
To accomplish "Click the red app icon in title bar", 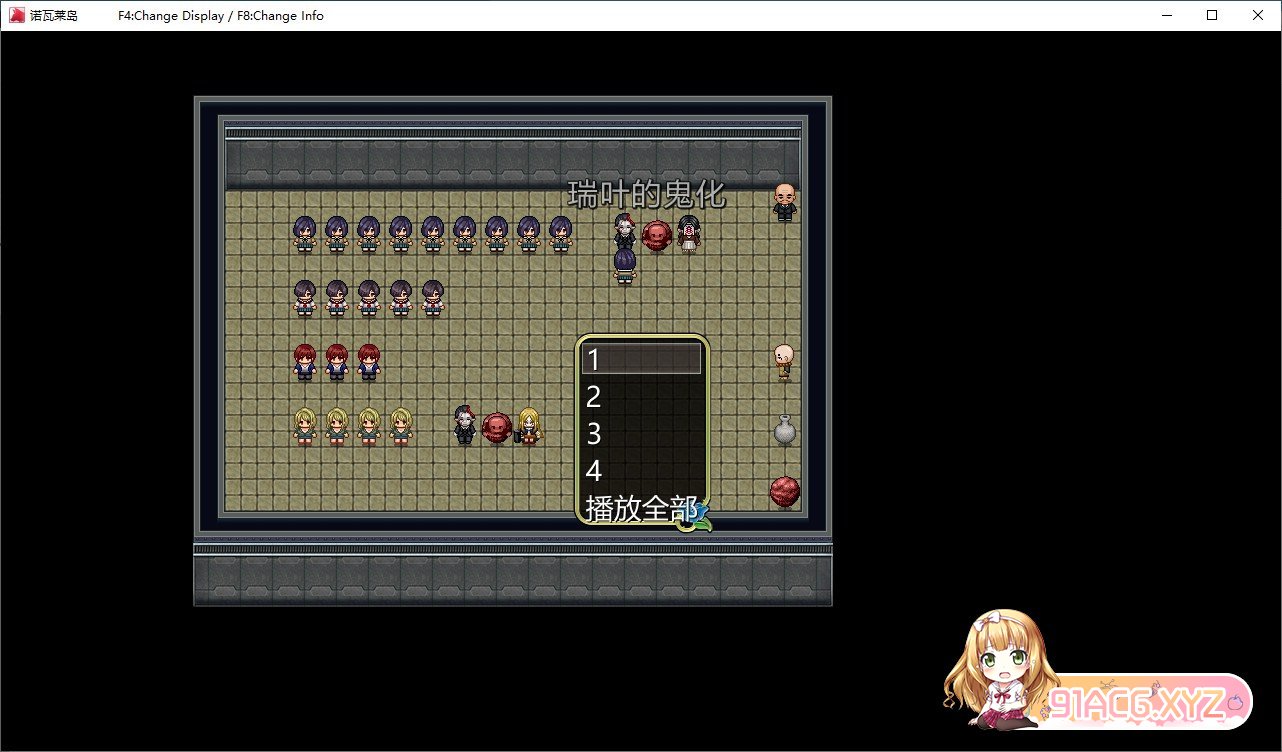I will [17, 15].
